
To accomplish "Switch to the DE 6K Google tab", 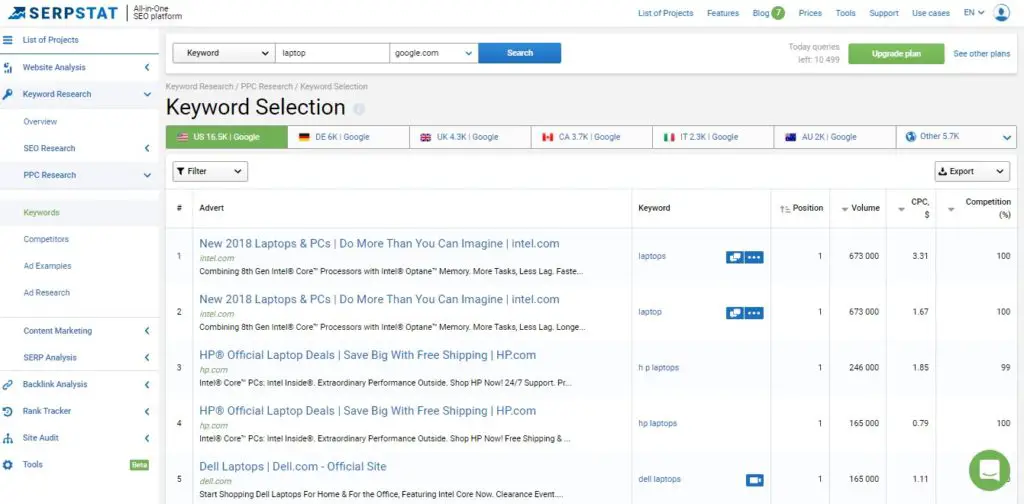I will [x=348, y=137].
